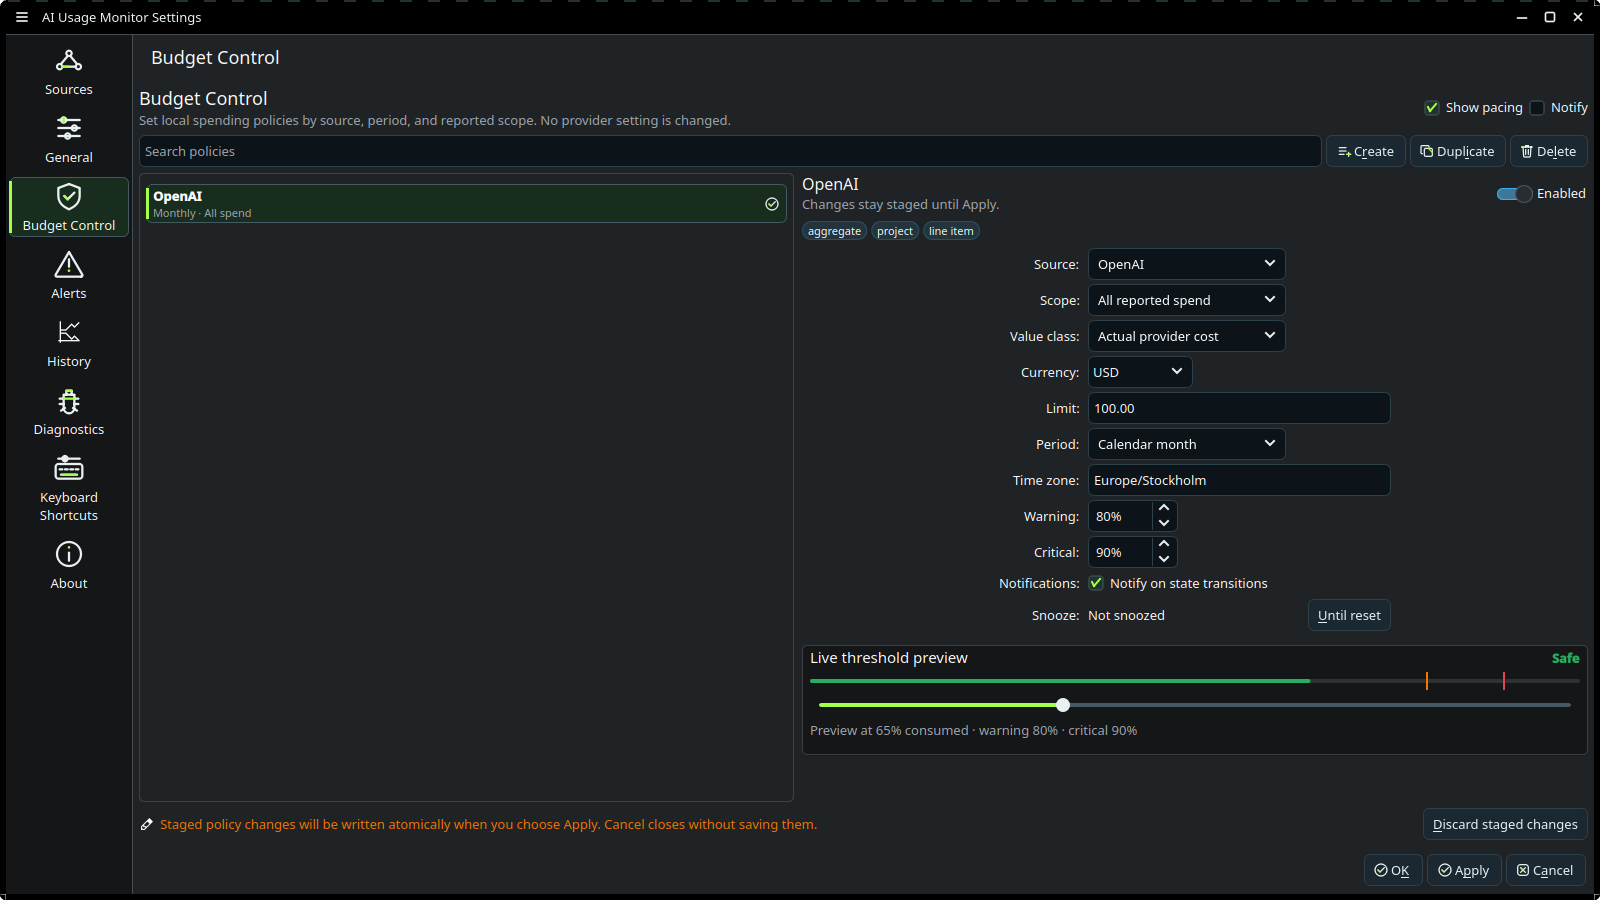This screenshot has width=1600, height=900.
Task: Open Keyboard Shortcuts keyboard icon
Action: [x=69, y=468]
